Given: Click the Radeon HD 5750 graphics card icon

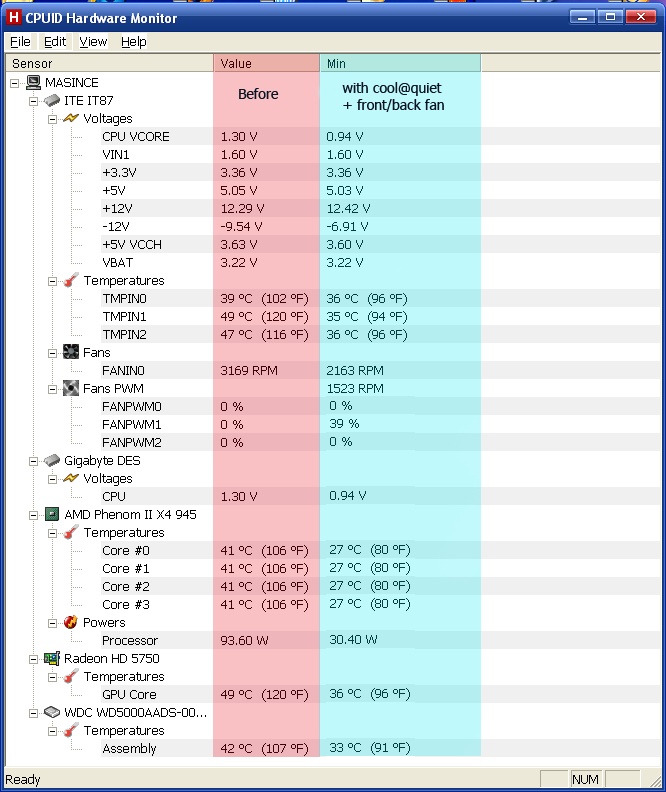Looking at the screenshot, I should click(52, 658).
